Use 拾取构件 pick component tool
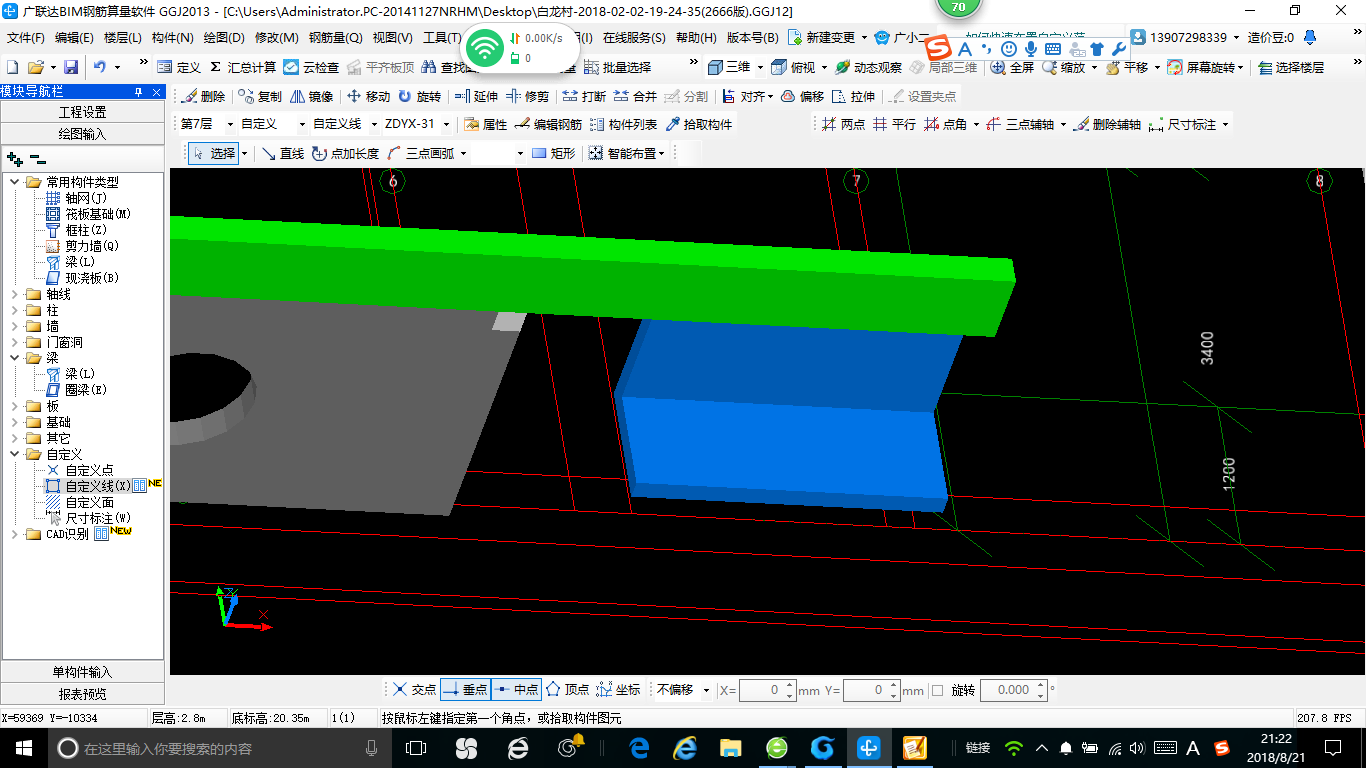Viewport: 1366px width, 768px height. (699, 124)
